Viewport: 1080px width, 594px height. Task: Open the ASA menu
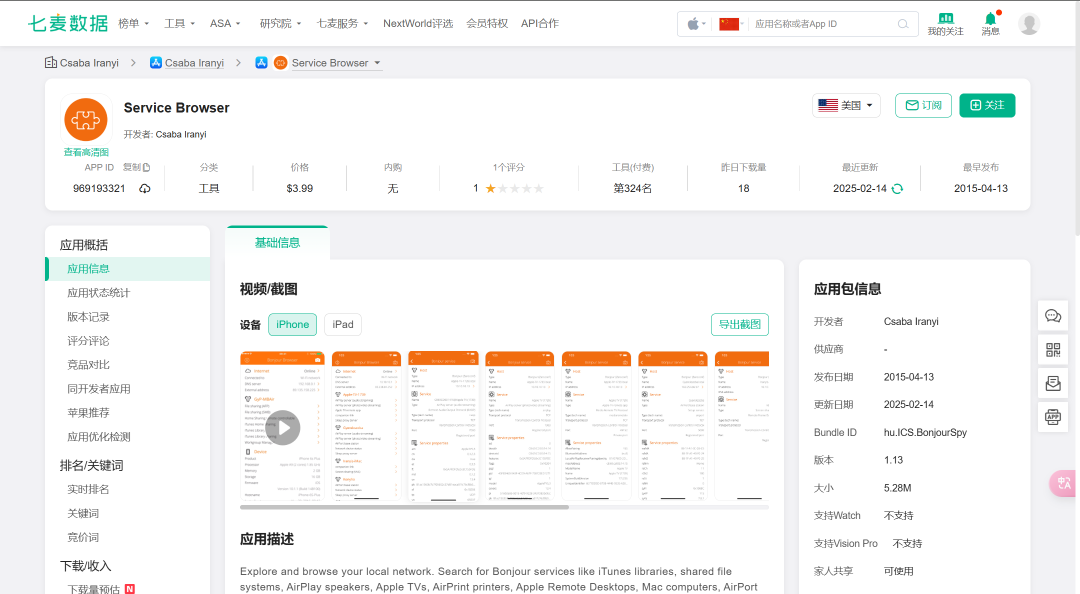(x=225, y=23)
